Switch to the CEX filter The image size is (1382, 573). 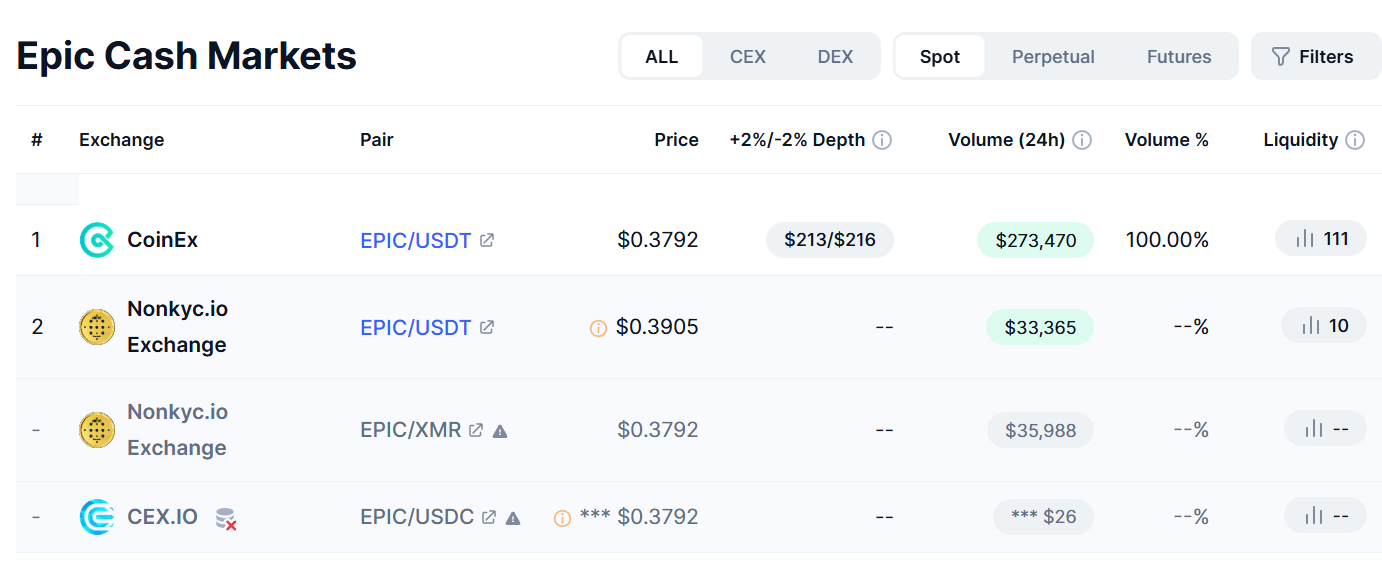748,57
